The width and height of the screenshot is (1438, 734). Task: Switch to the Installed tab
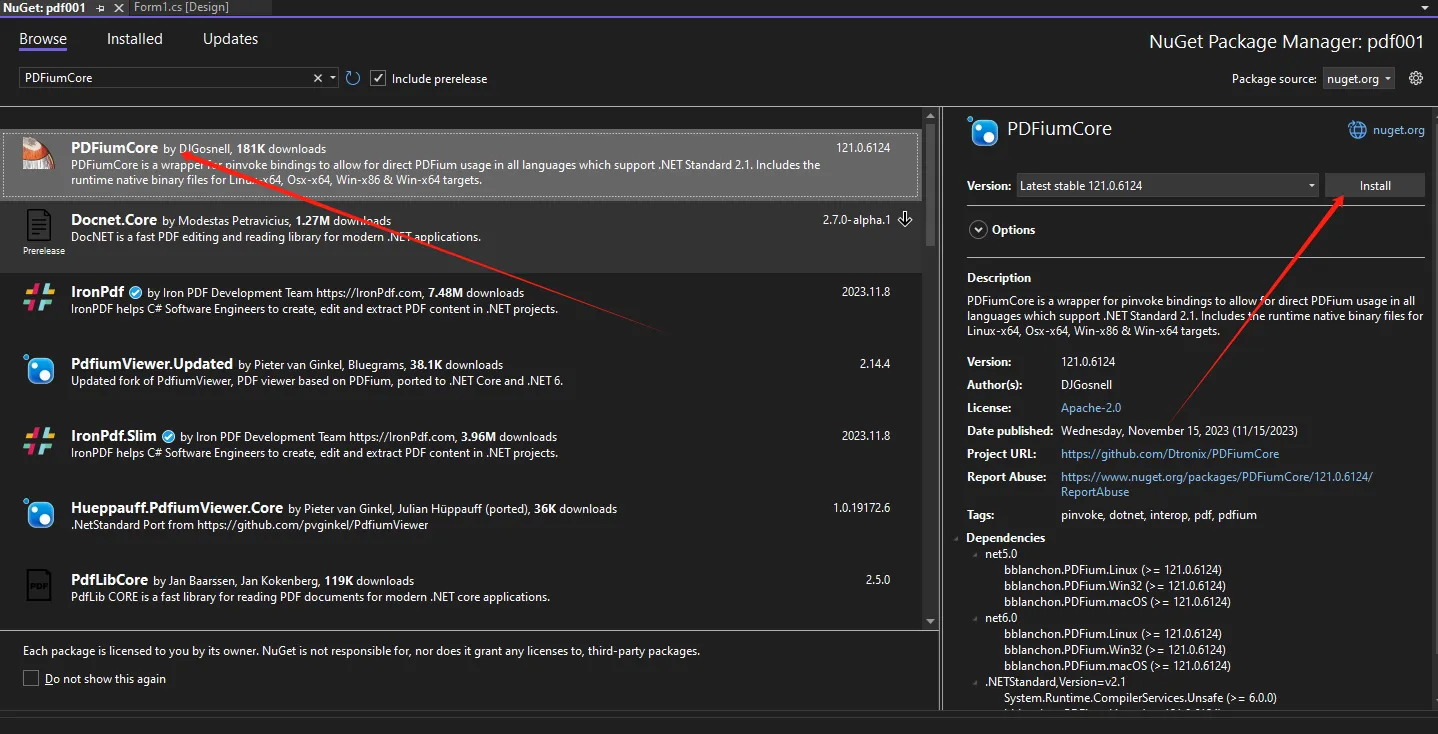pos(135,39)
